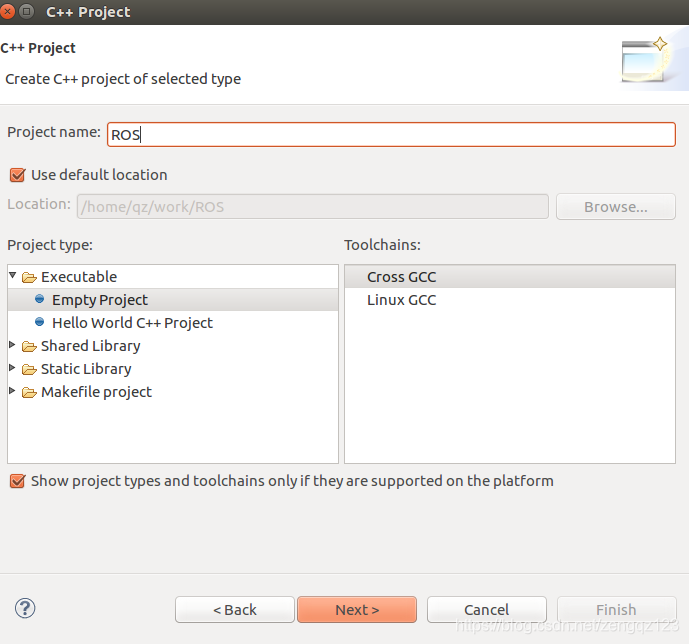Select Shared Library project type
Viewport: 689px width, 644px height.
173,346
